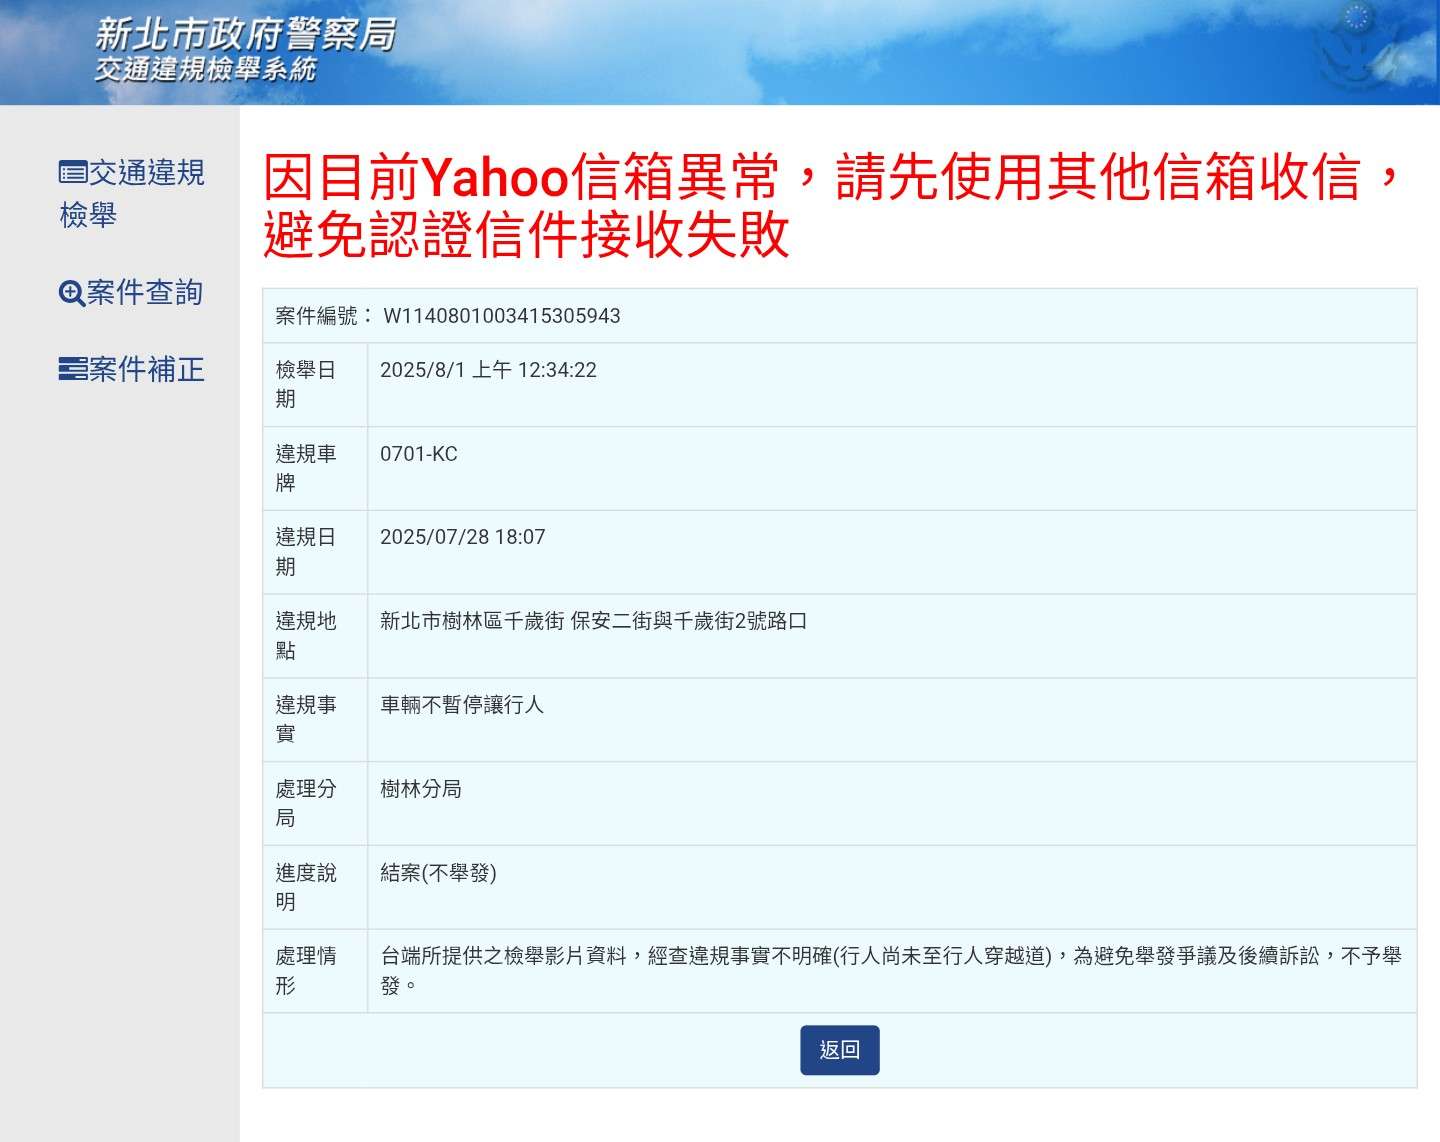Click the red Yahoo信箱異常 notice
1440x1142 pixels.
tap(832, 205)
